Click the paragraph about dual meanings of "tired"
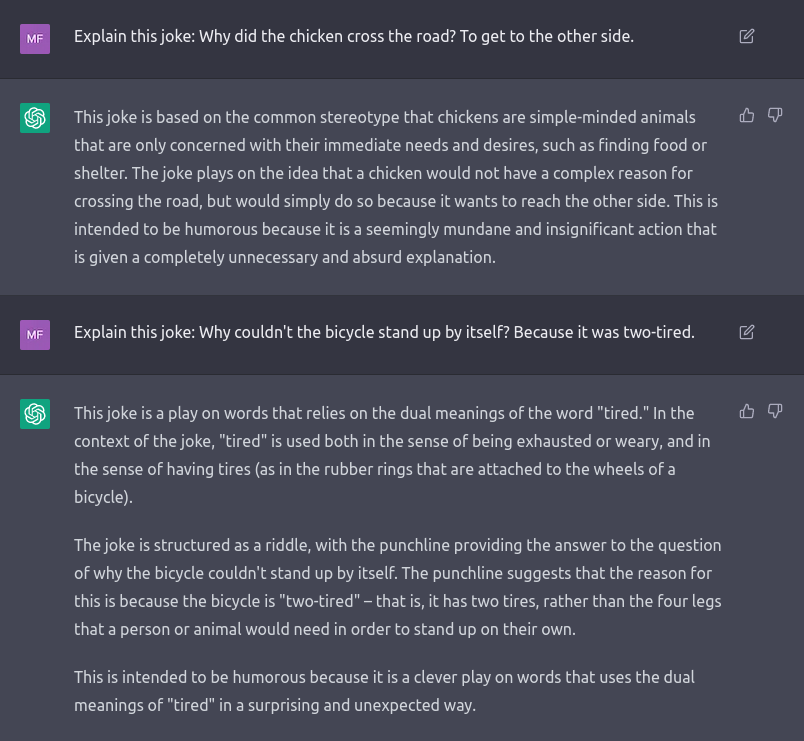804x741 pixels. [x=392, y=455]
